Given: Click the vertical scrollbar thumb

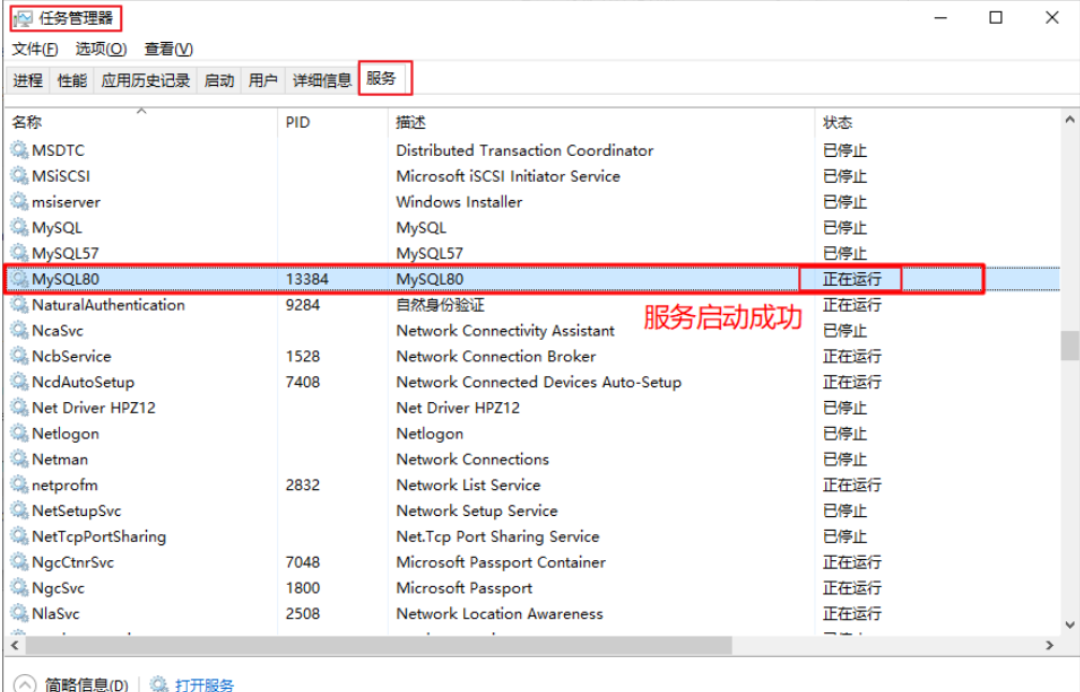Looking at the screenshot, I should 1070,346.
